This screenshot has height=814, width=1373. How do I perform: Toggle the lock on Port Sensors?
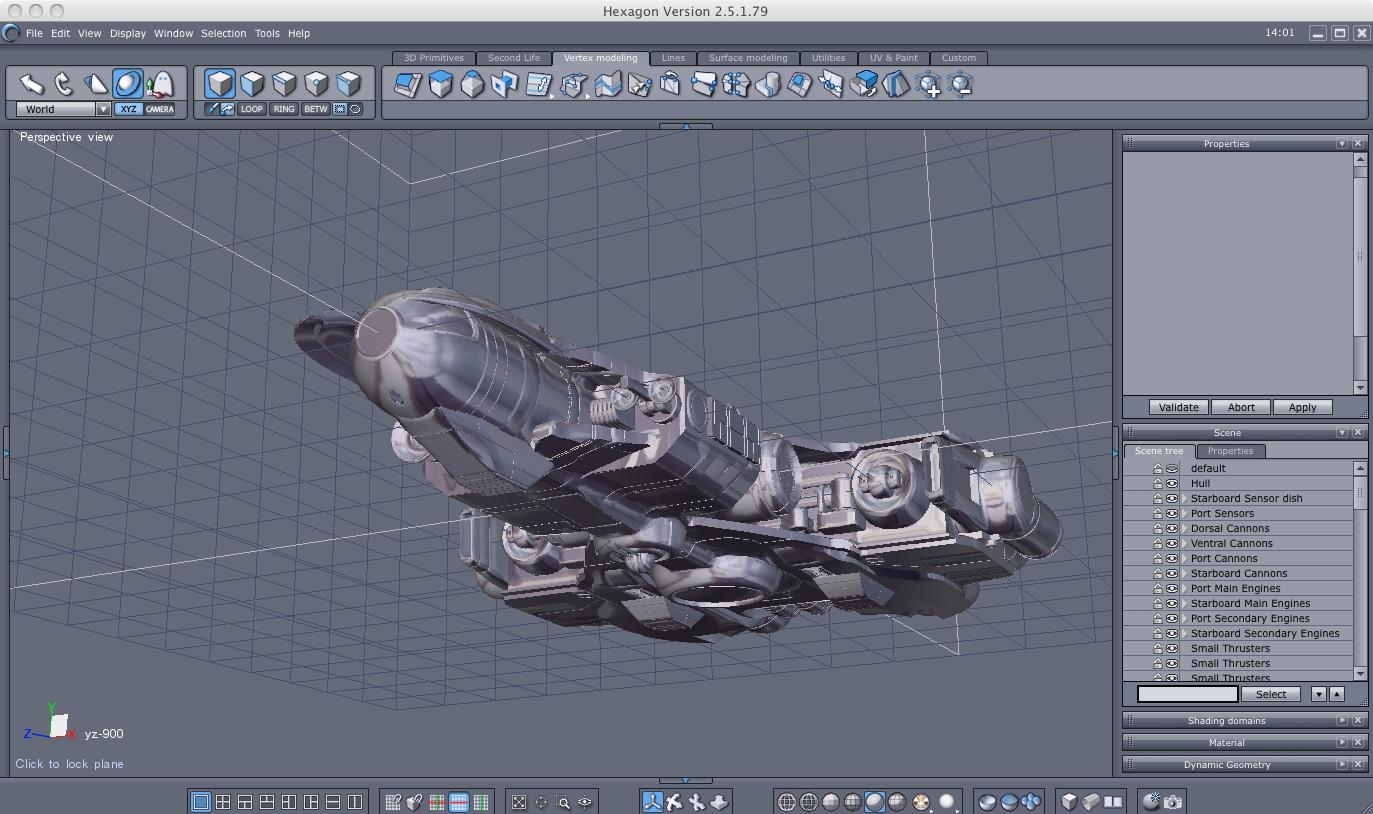1158,513
